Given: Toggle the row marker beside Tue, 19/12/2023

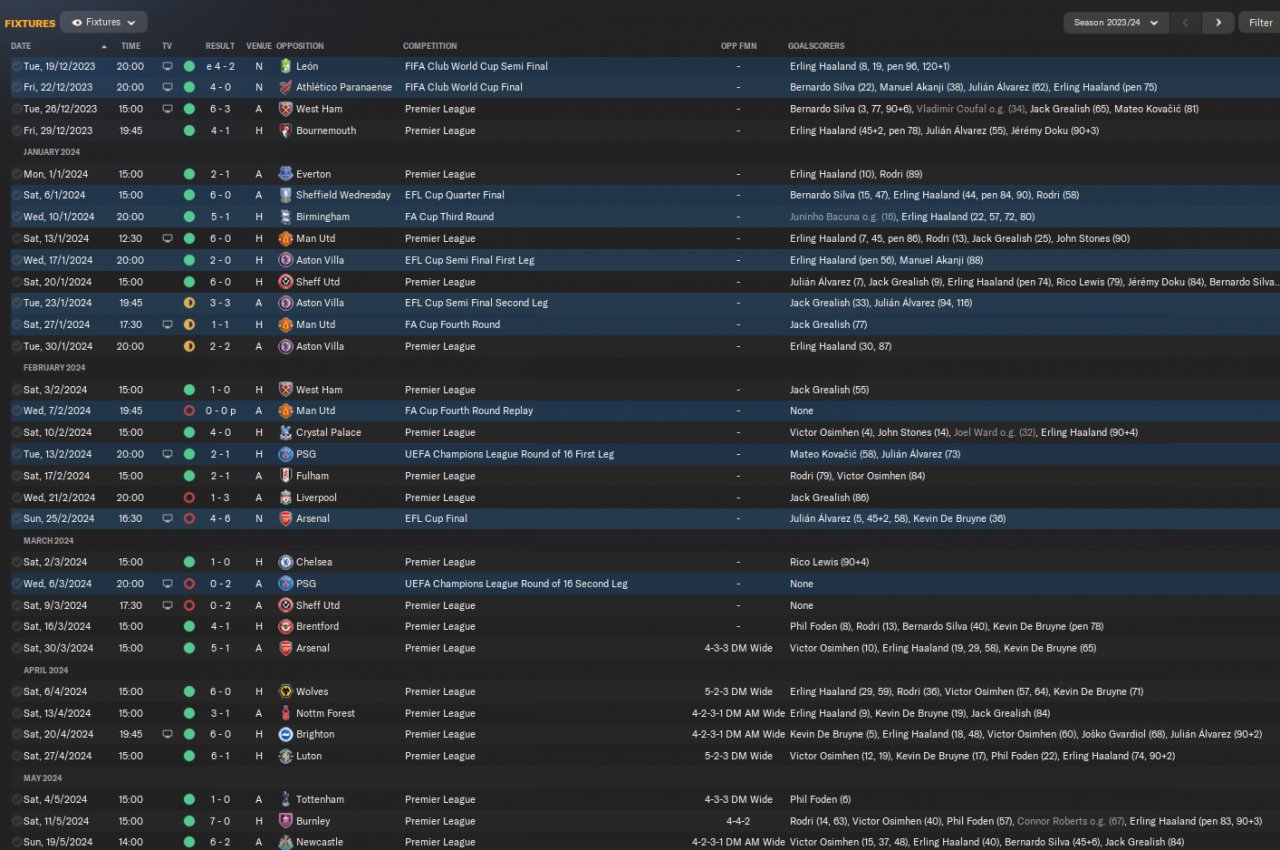Looking at the screenshot, I should coord(16,66).
